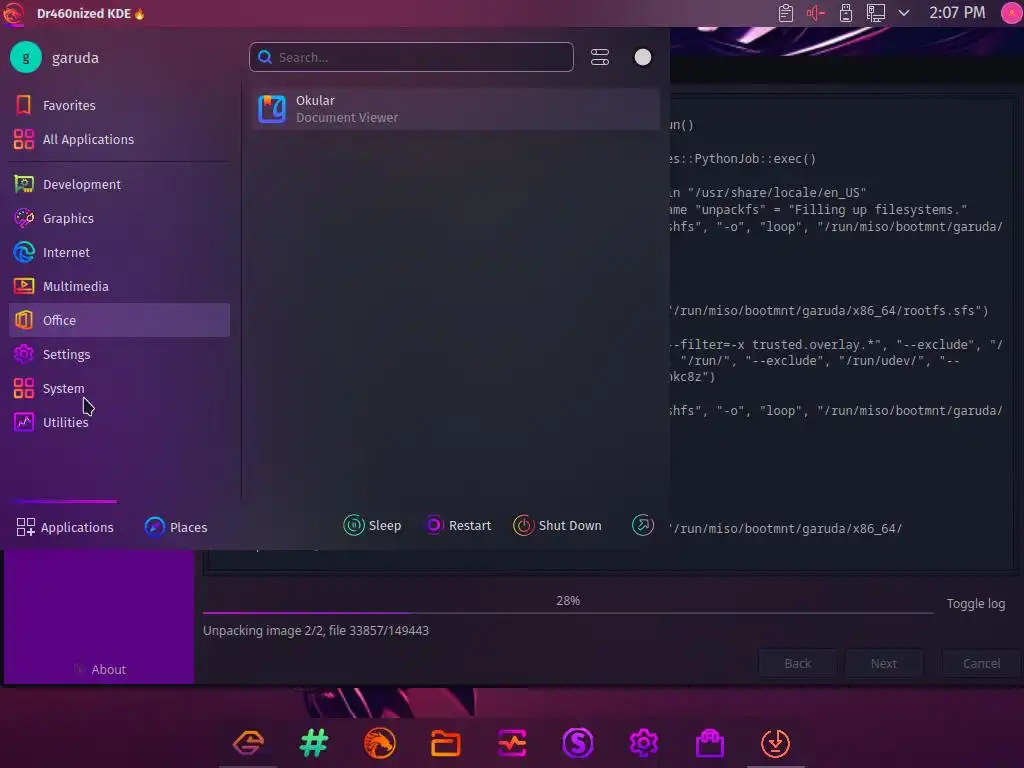Click the installer Cancel button
The height and width of the screenshot is (768, 1024).
(x=982, y=664)
